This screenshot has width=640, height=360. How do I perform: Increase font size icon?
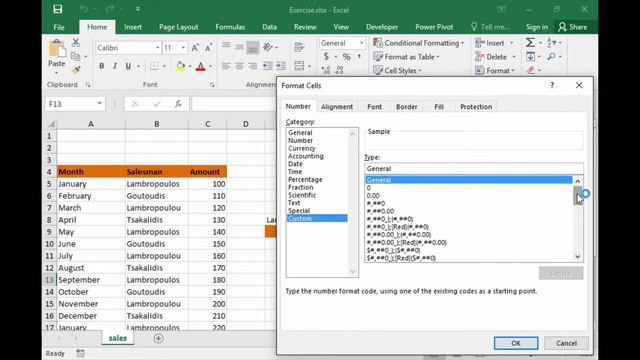coord(195,48)
